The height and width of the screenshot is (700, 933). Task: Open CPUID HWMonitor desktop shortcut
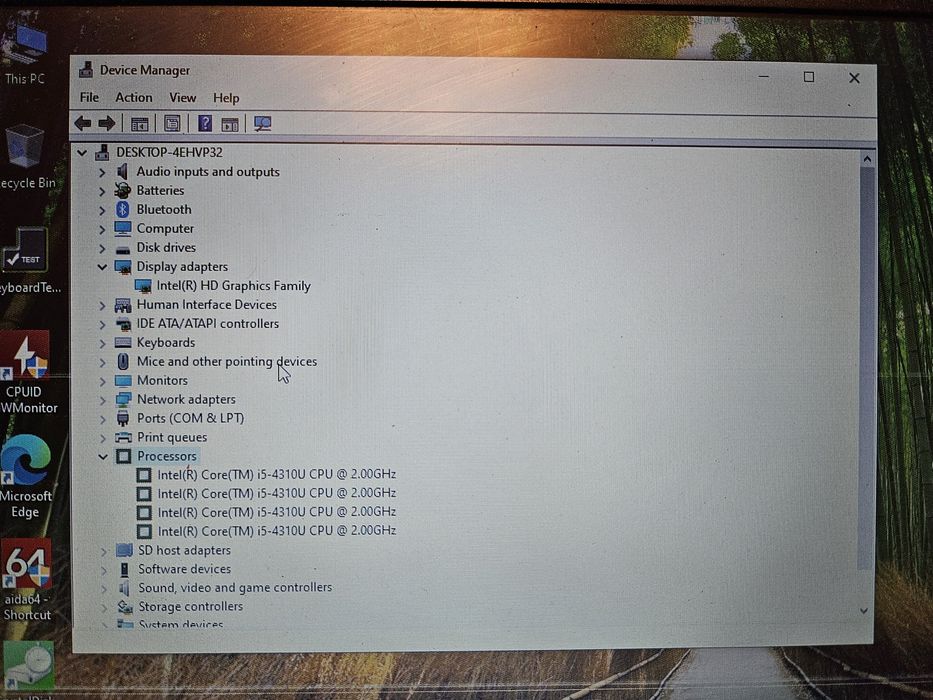[27, 373]
